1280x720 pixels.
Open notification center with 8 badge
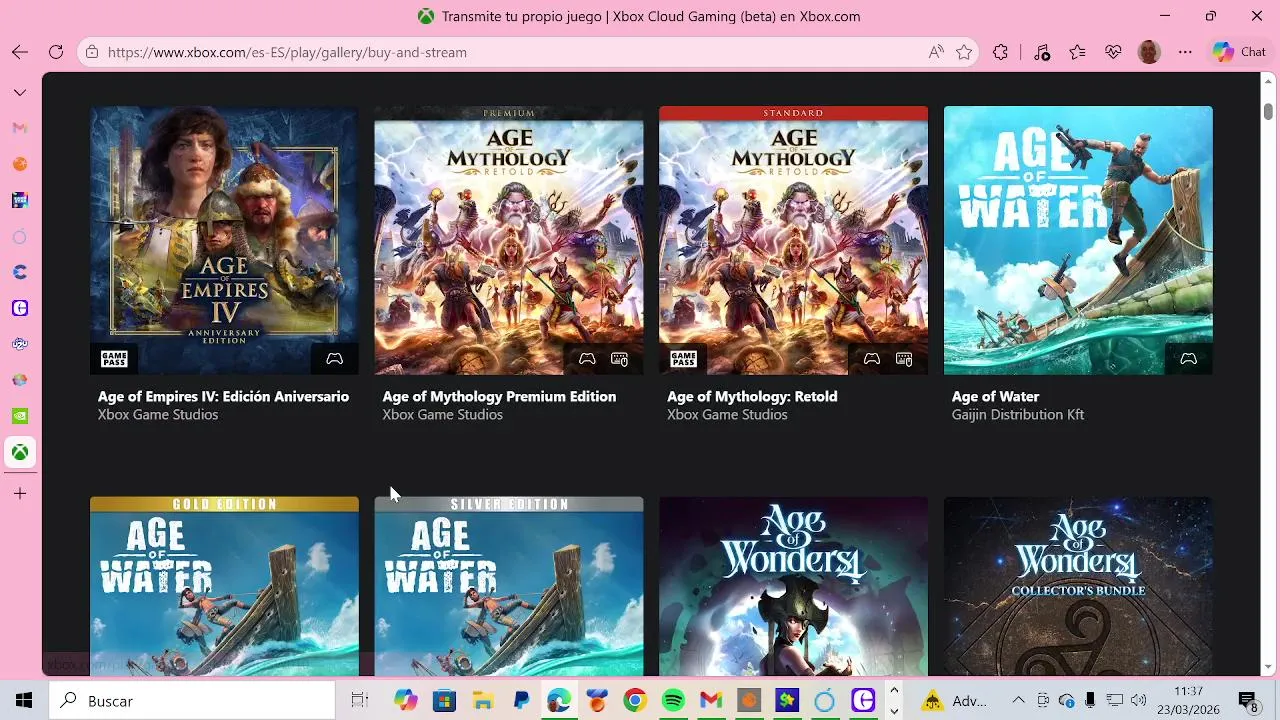(1248, 701)
